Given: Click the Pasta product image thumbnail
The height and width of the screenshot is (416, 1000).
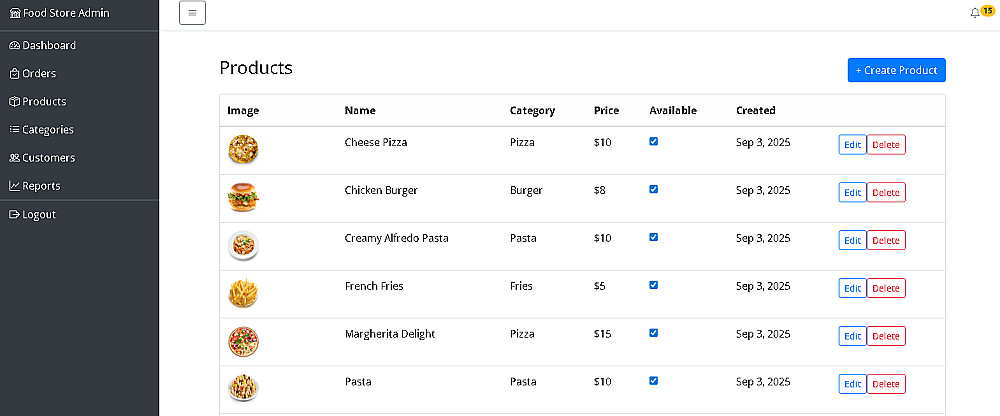Looking at the screenshot, I should pos(243,388).
